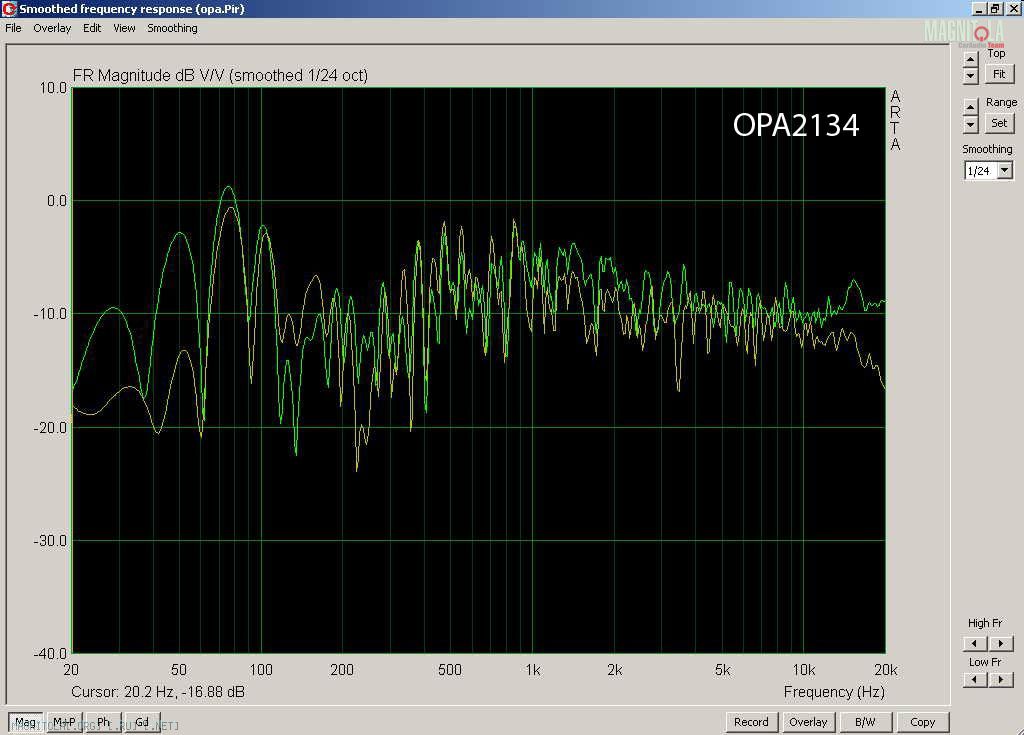Open the Edit menu
Viewport: 1024px width, 735px height.
point(92,28)
